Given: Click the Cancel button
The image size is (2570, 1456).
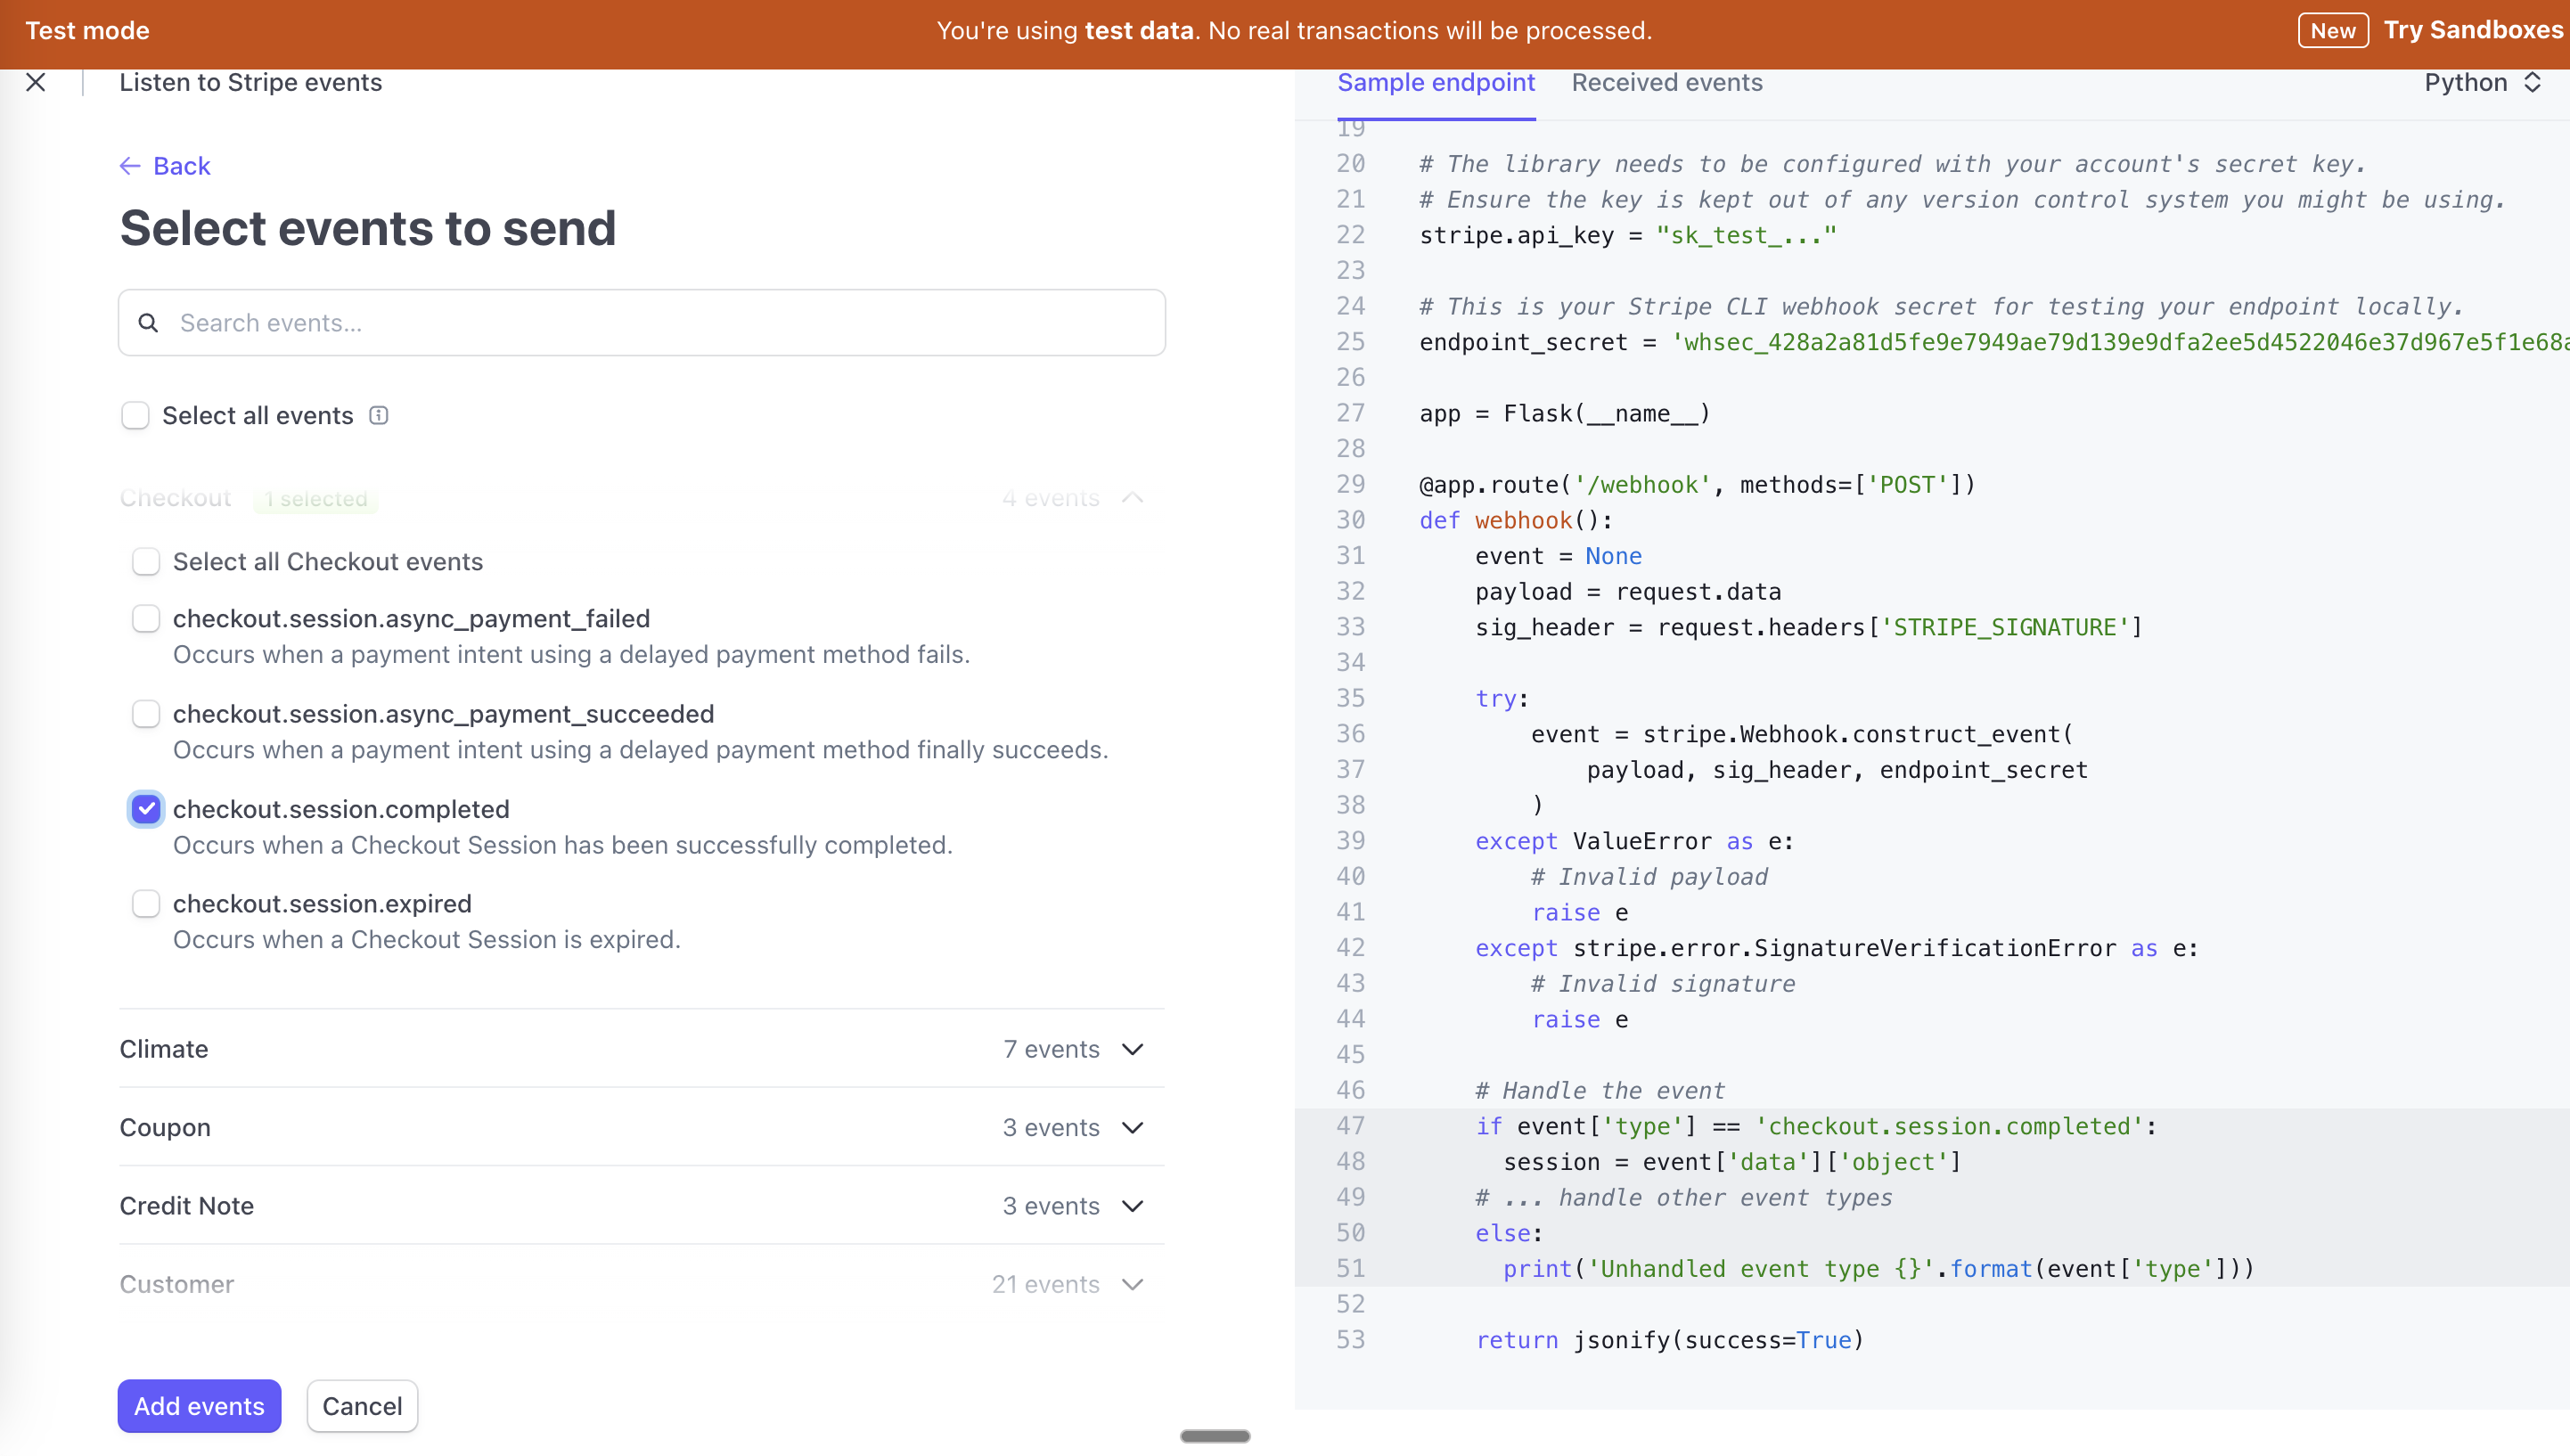Looking at the screenshot, I should [x=362, y=1406].
